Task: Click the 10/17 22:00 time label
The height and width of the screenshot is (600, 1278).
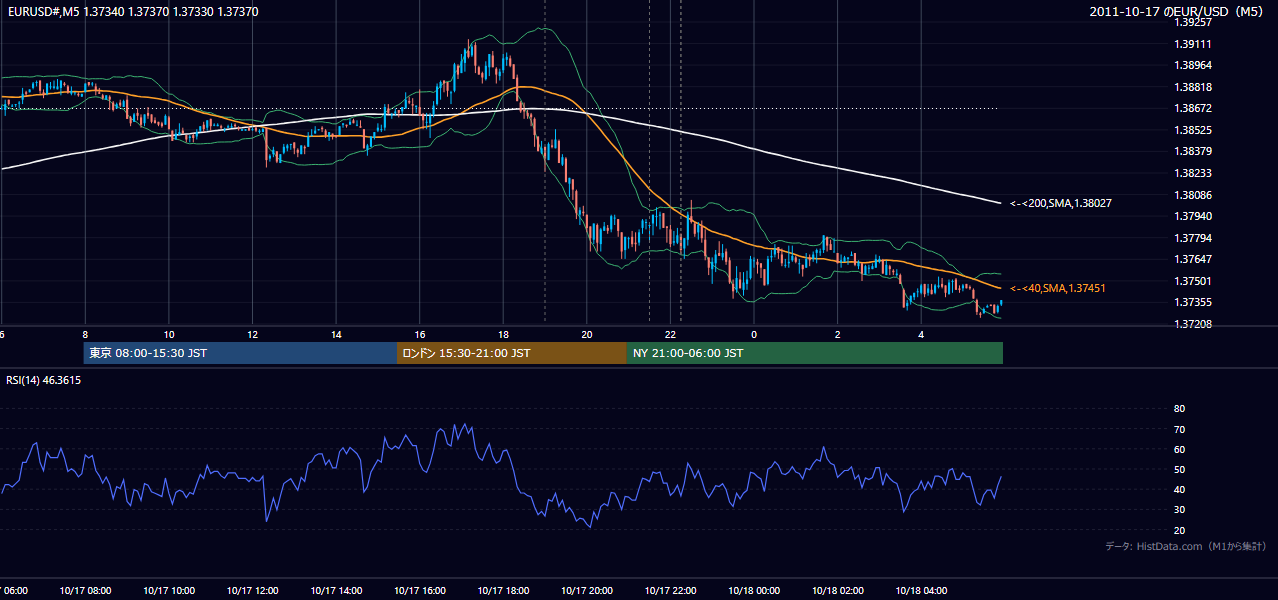Action: pos(671,591)
